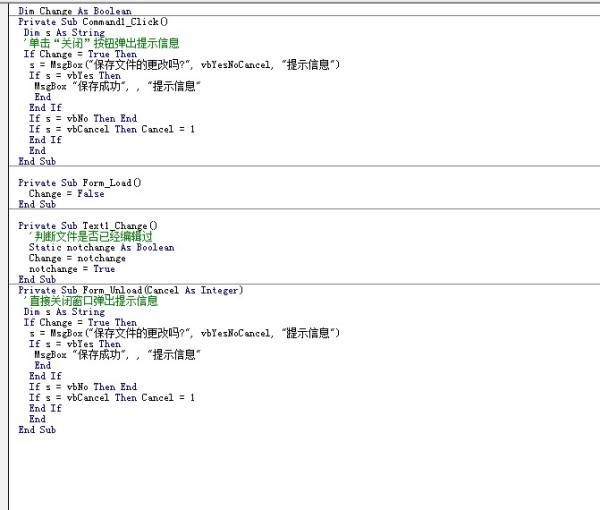This screenshot has width=600, height=510.
Task: Click the 'Private Sub Text1_Change()' line
Action: tap(88, 226)
